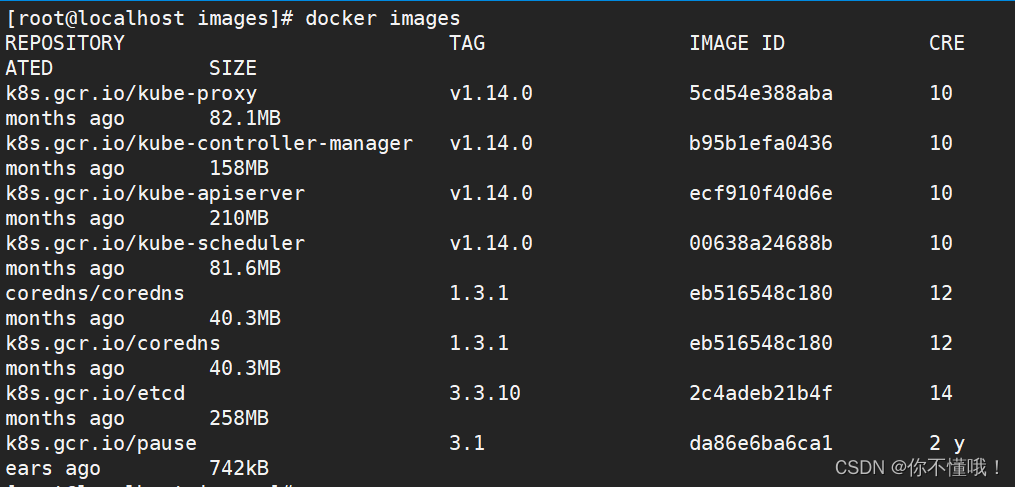Screen dimensions: 1015x487
Task: Click the k8s.gcr.io/pause repository entry
Action: [x=101, y=443]
